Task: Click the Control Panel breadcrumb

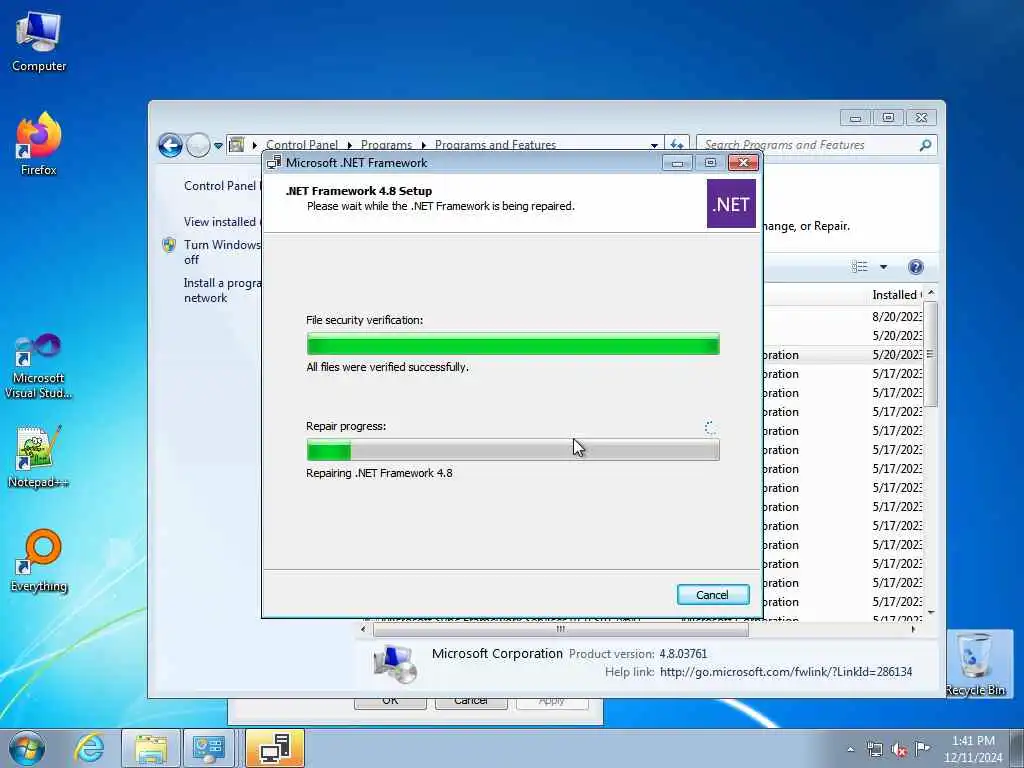Action: [x=302, y=144]
